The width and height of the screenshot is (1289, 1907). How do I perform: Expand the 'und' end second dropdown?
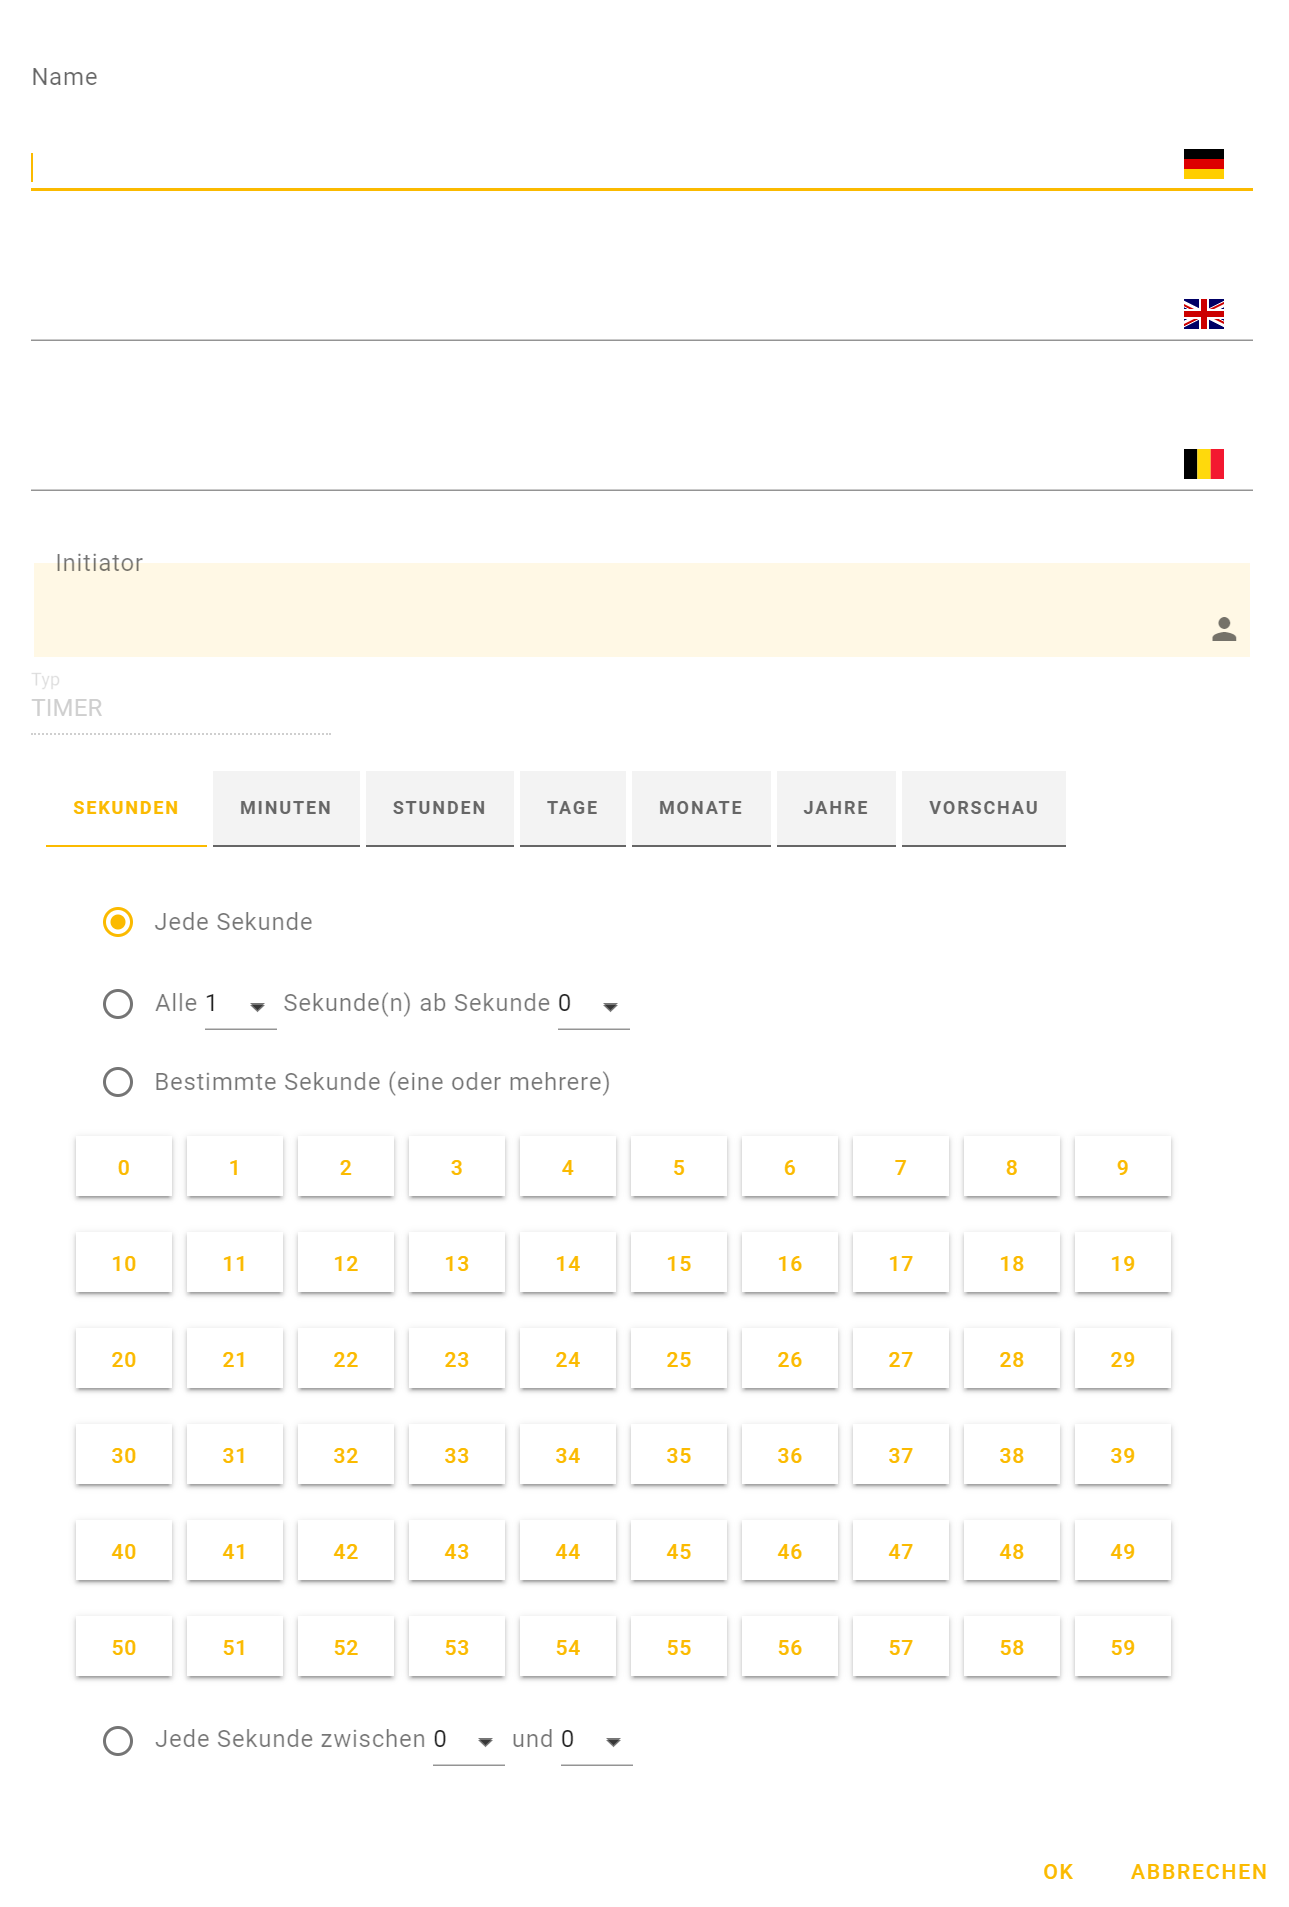(596, 1741)
